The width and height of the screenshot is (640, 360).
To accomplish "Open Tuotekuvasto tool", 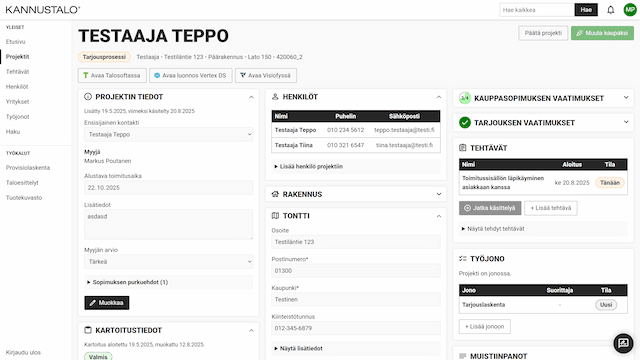I will 24,198.
